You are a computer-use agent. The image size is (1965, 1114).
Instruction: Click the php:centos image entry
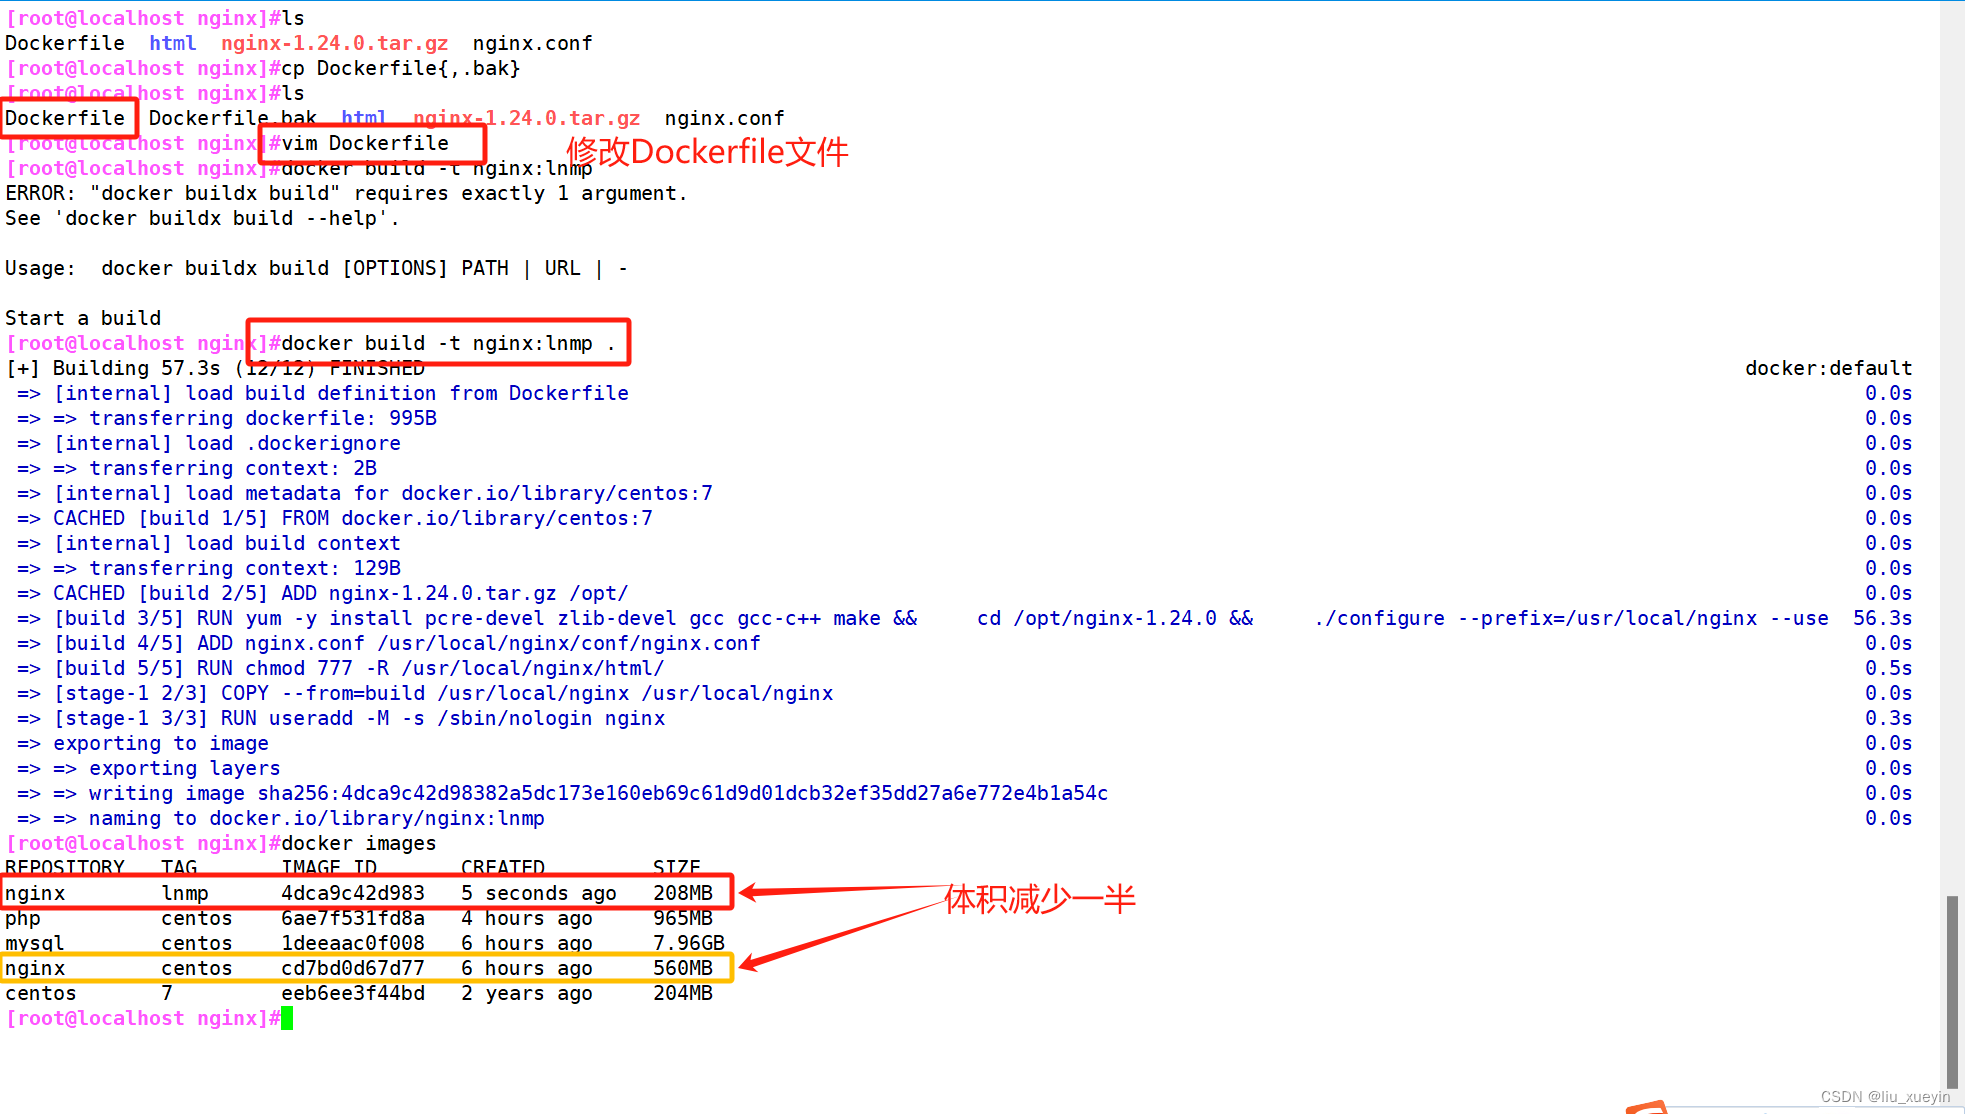[x=364, y=917]
